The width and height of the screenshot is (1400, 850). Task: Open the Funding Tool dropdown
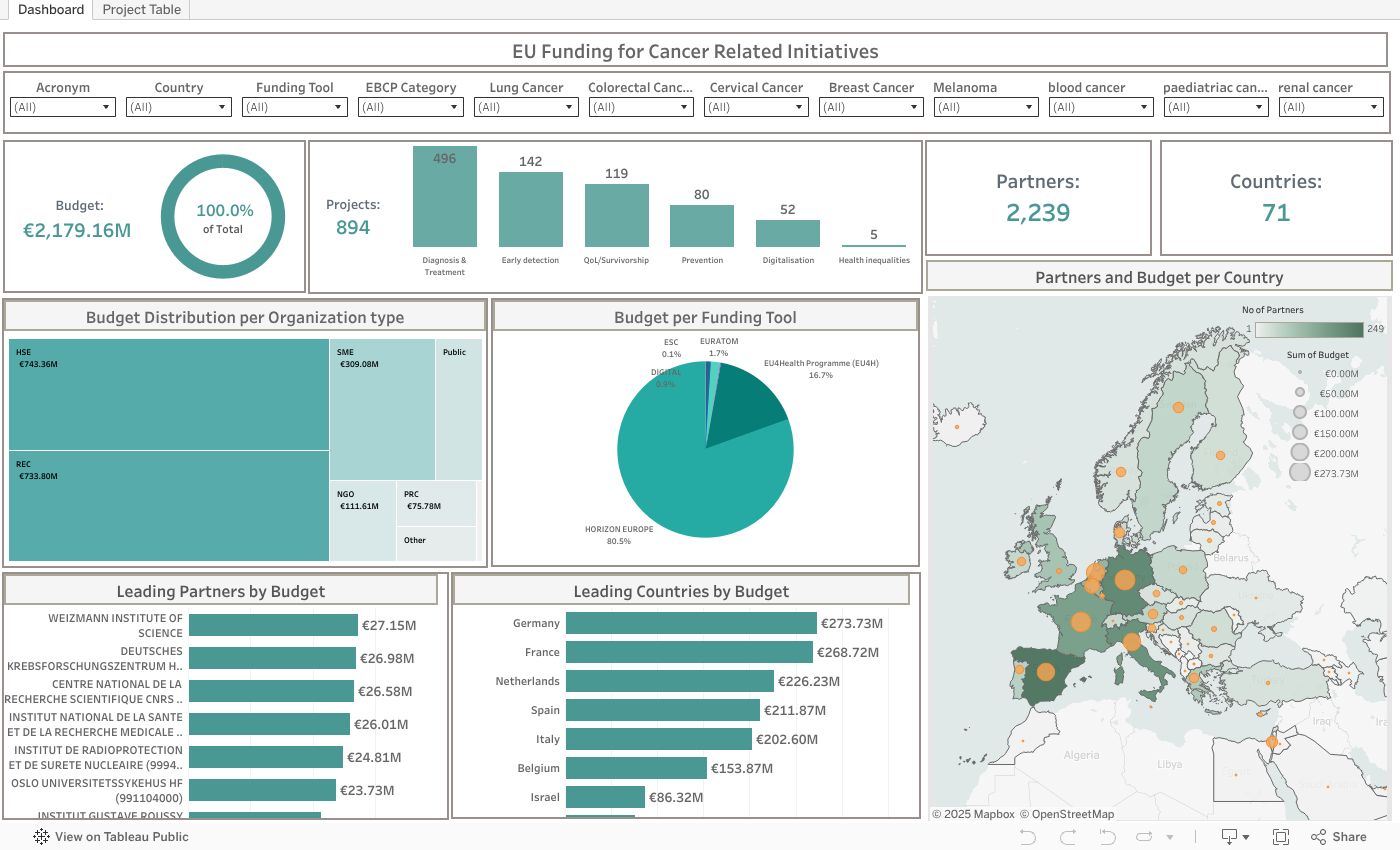click(x=294, y=107)
